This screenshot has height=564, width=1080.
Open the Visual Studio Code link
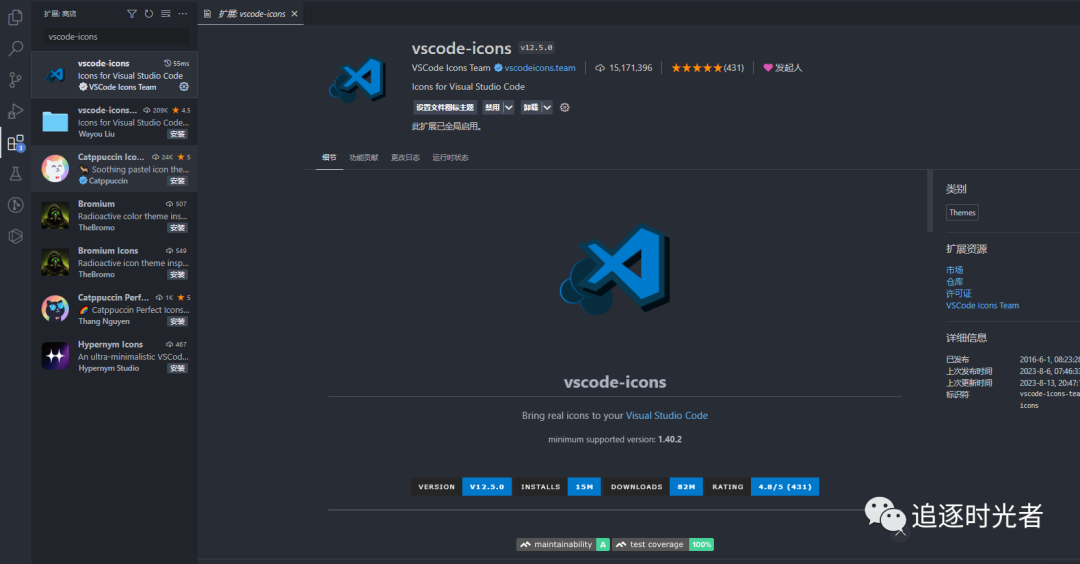[667, 415]
